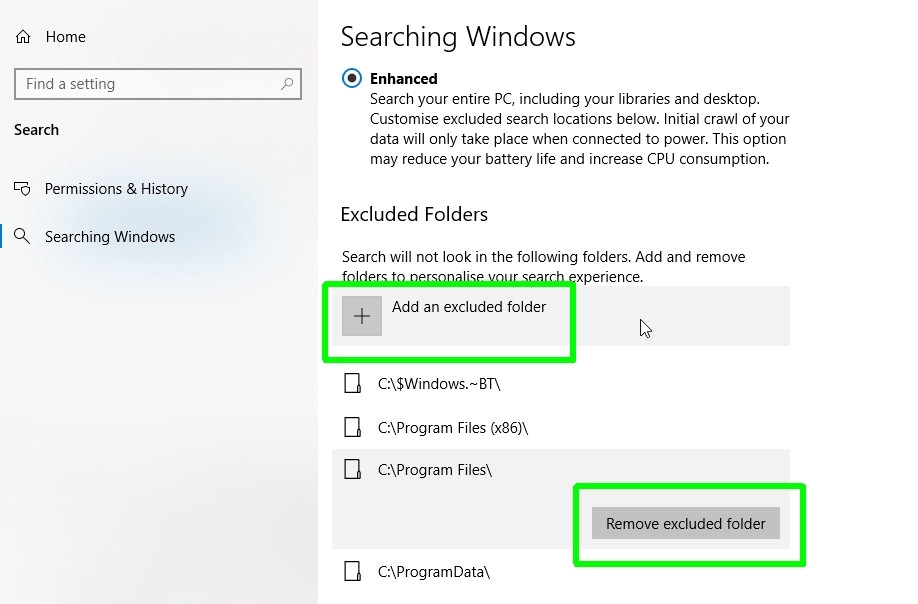Click folder icon next to C:\Program Files (x86)\

(x=352, y=427)
